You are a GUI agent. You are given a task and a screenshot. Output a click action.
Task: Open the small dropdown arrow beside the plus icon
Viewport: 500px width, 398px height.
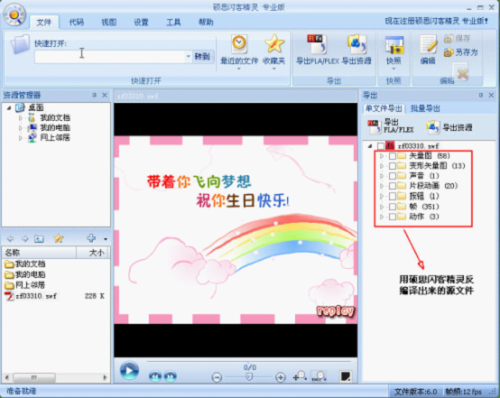click(x=106, y=239)
